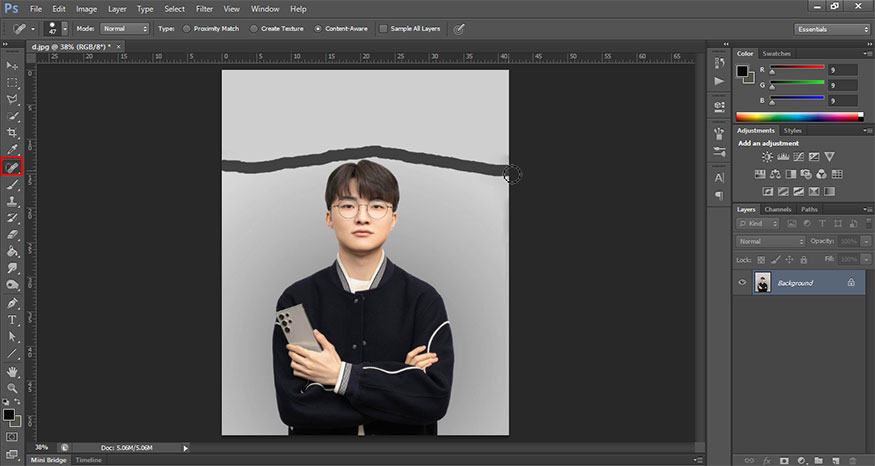This screenshot has height=466, width=875.
Task: Select the Eraser tool
Action: (x=12, y=235)
